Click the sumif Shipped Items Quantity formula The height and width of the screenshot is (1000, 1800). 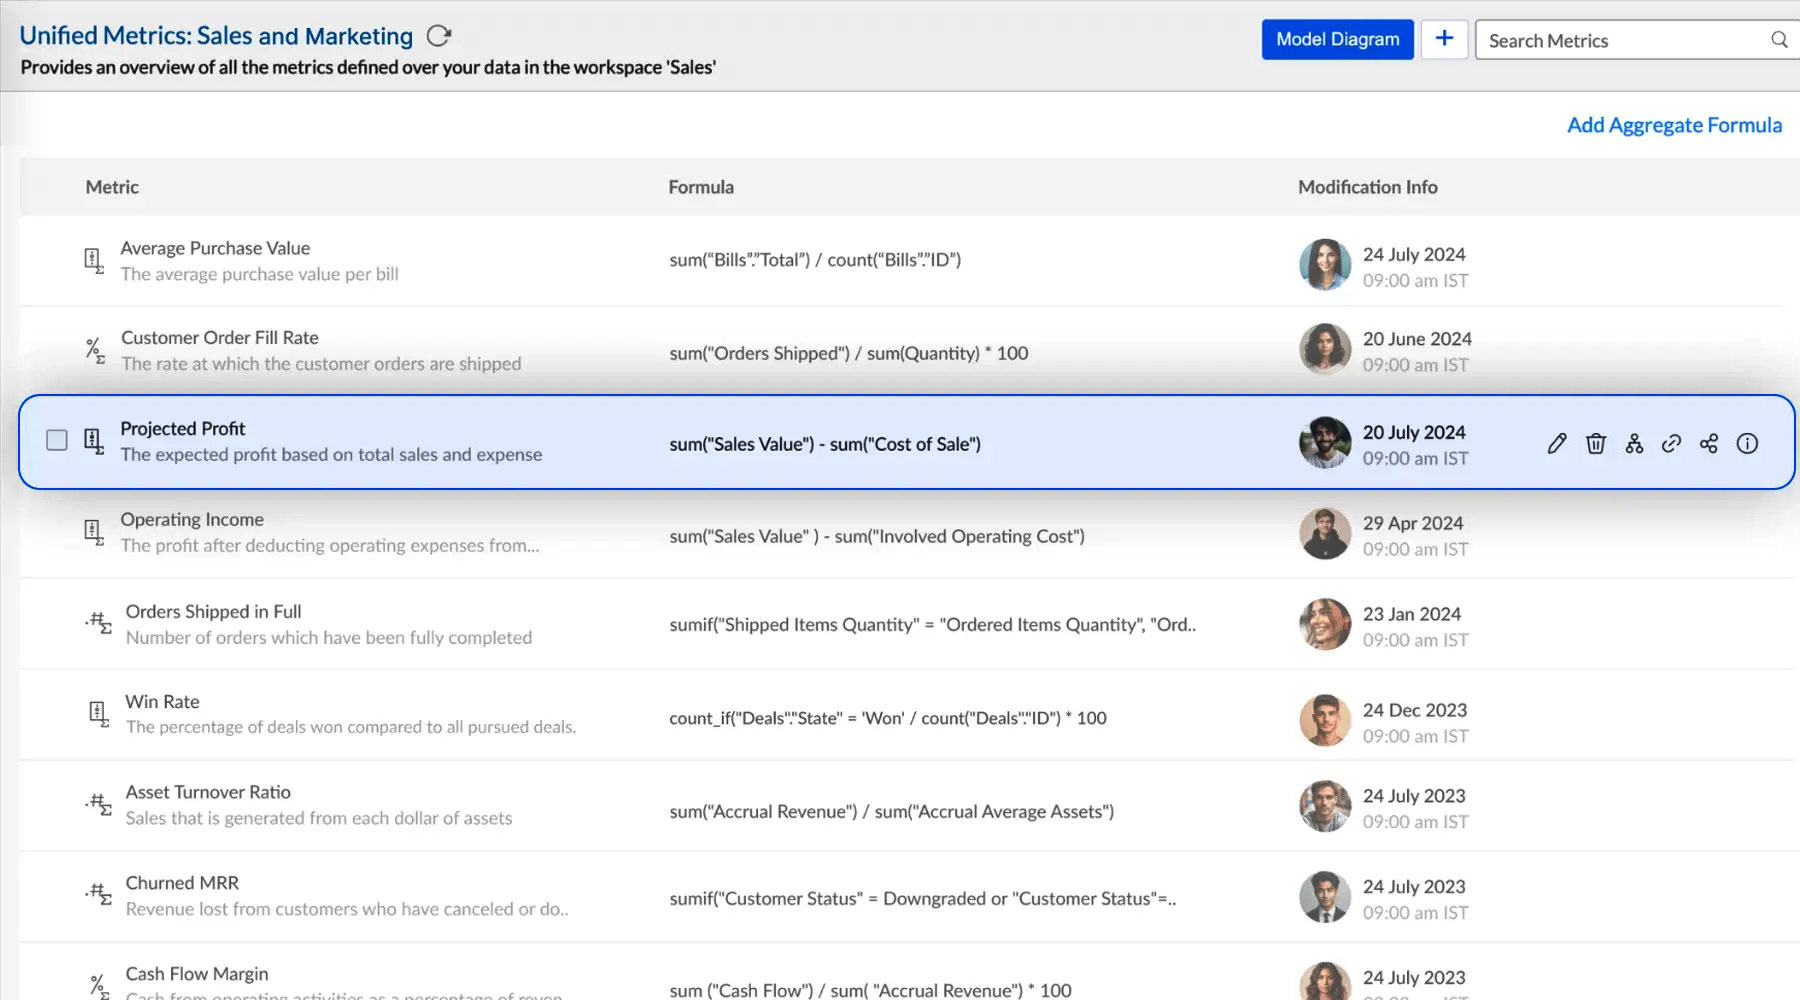(x=933, y=625)
